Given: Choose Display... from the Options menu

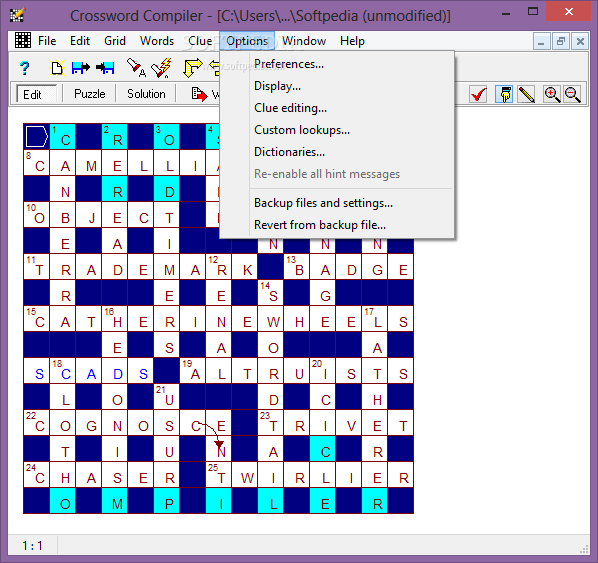Looking at the screenshot, I should 337,86.
